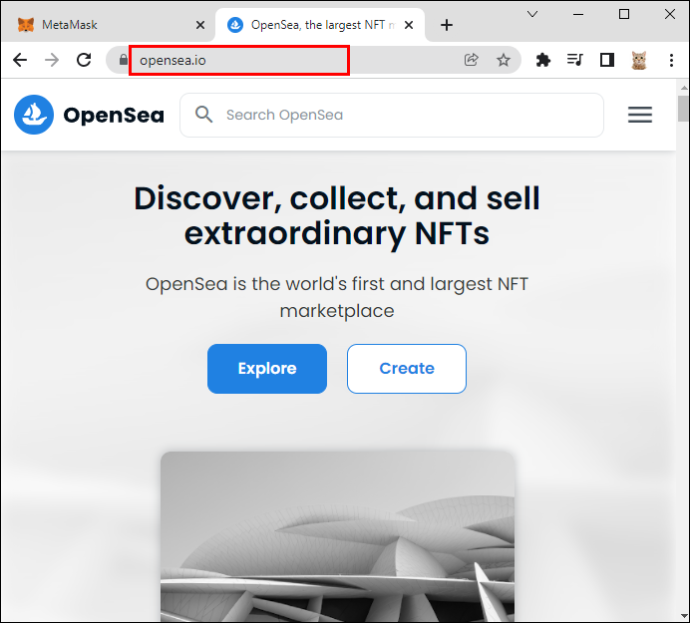
Task: Focus the Search OpenSea field
Action: pyautogui.click(x=392, y=115)
